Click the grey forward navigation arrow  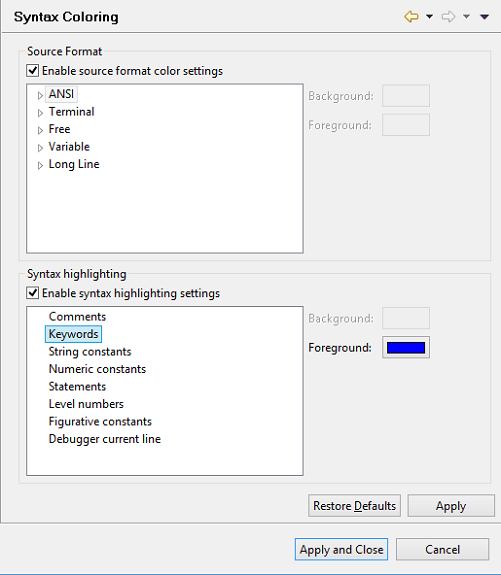coord(448,17)
